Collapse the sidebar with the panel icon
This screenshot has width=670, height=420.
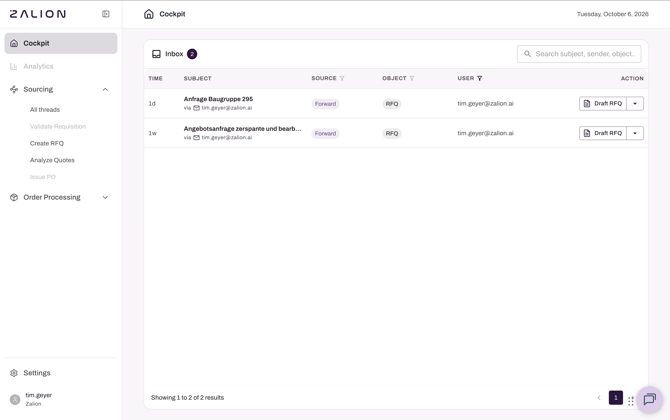coord(106,14)
